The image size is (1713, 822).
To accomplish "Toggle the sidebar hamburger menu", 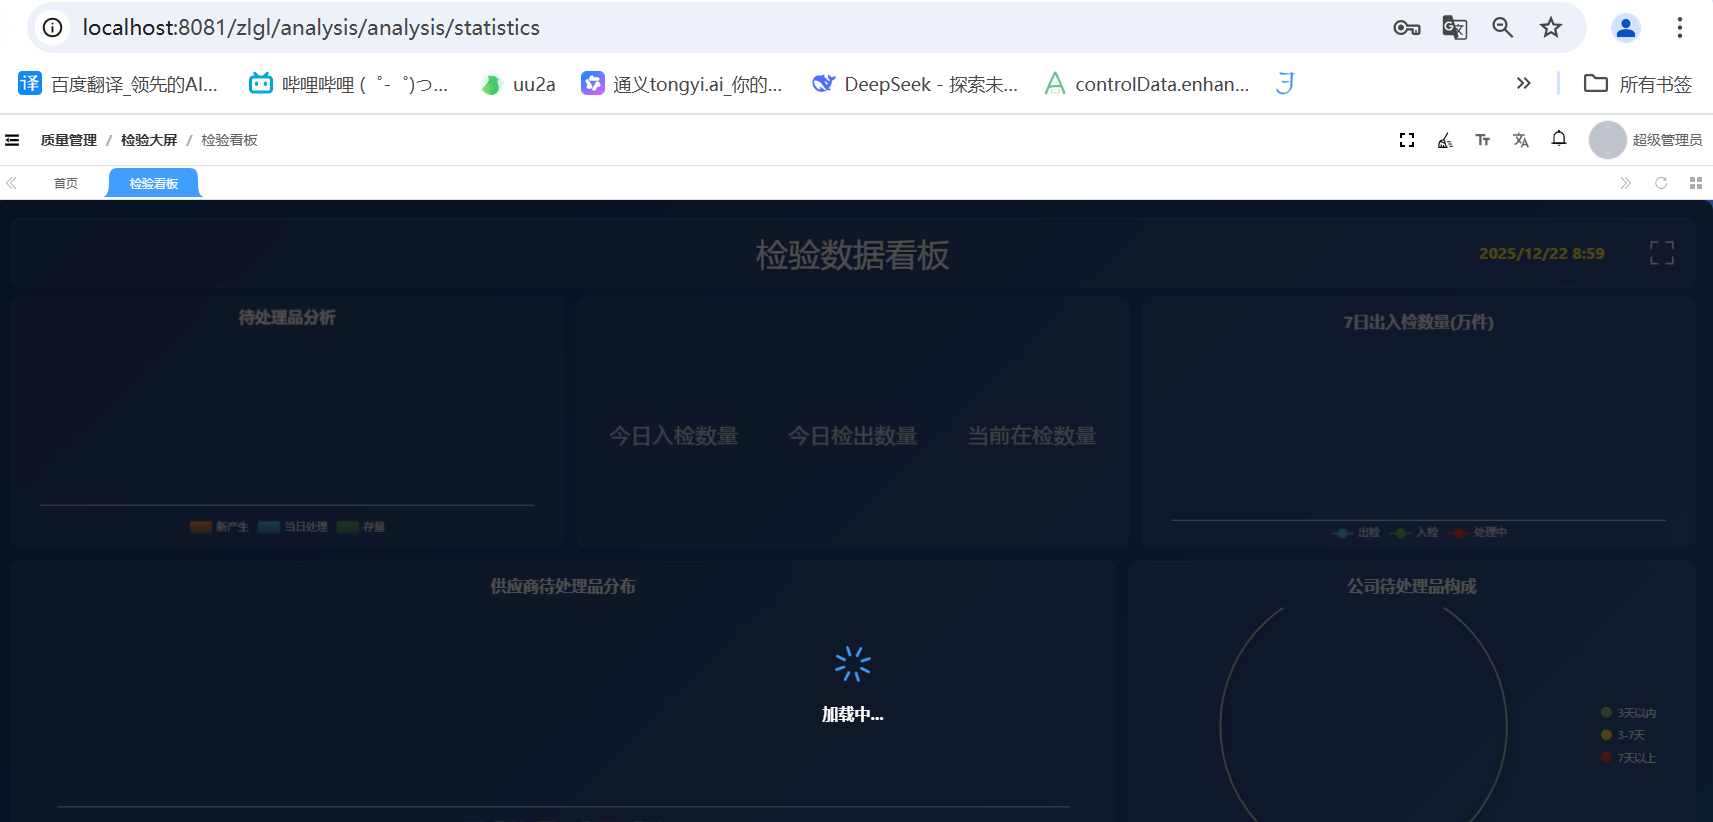I will (x=12, y=140).
